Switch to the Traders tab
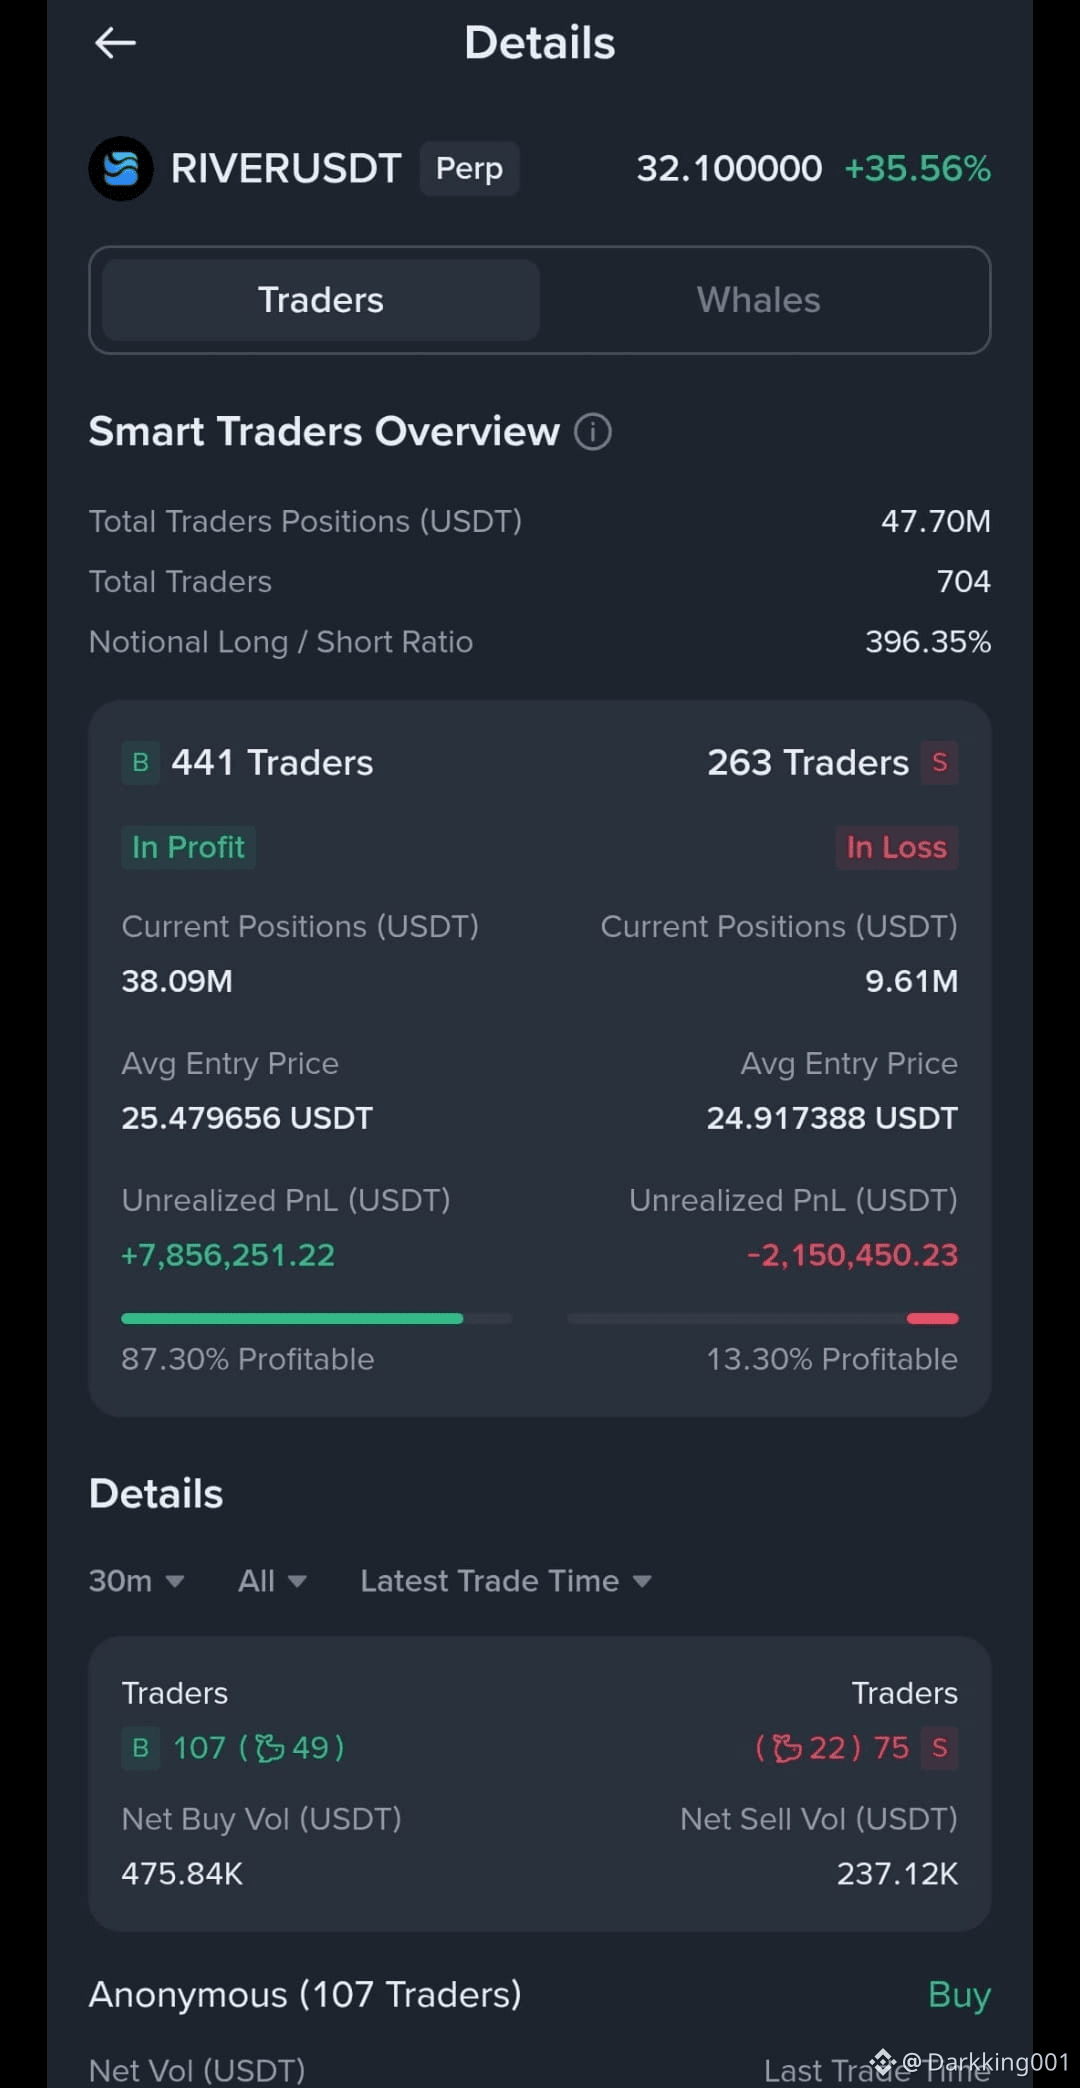This screenshot has width=1080, height=2088. [321, 300]
